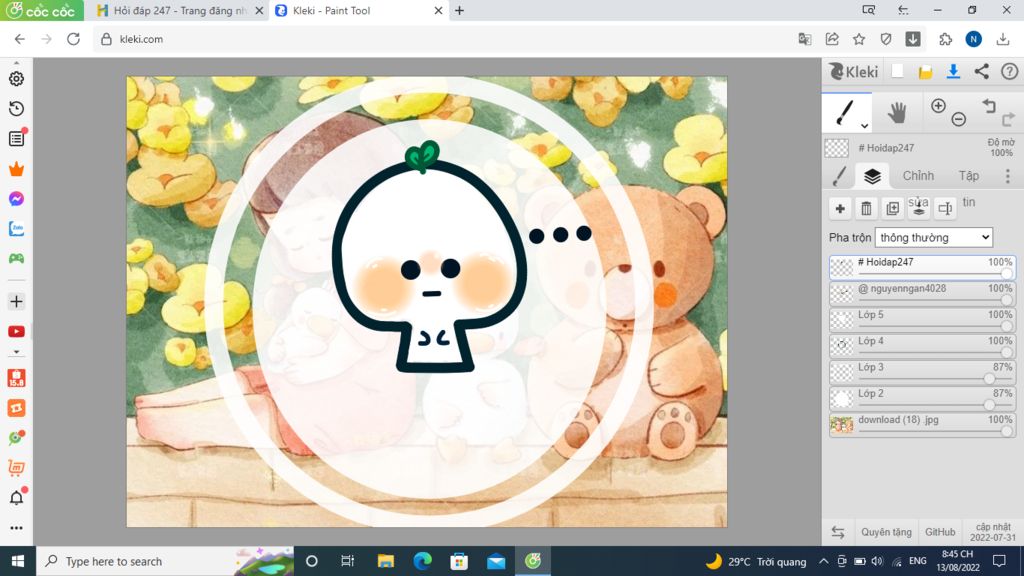Open the GitHub link
The height and width of the screenshot is (576, 1024).
[x=940, y=532]
